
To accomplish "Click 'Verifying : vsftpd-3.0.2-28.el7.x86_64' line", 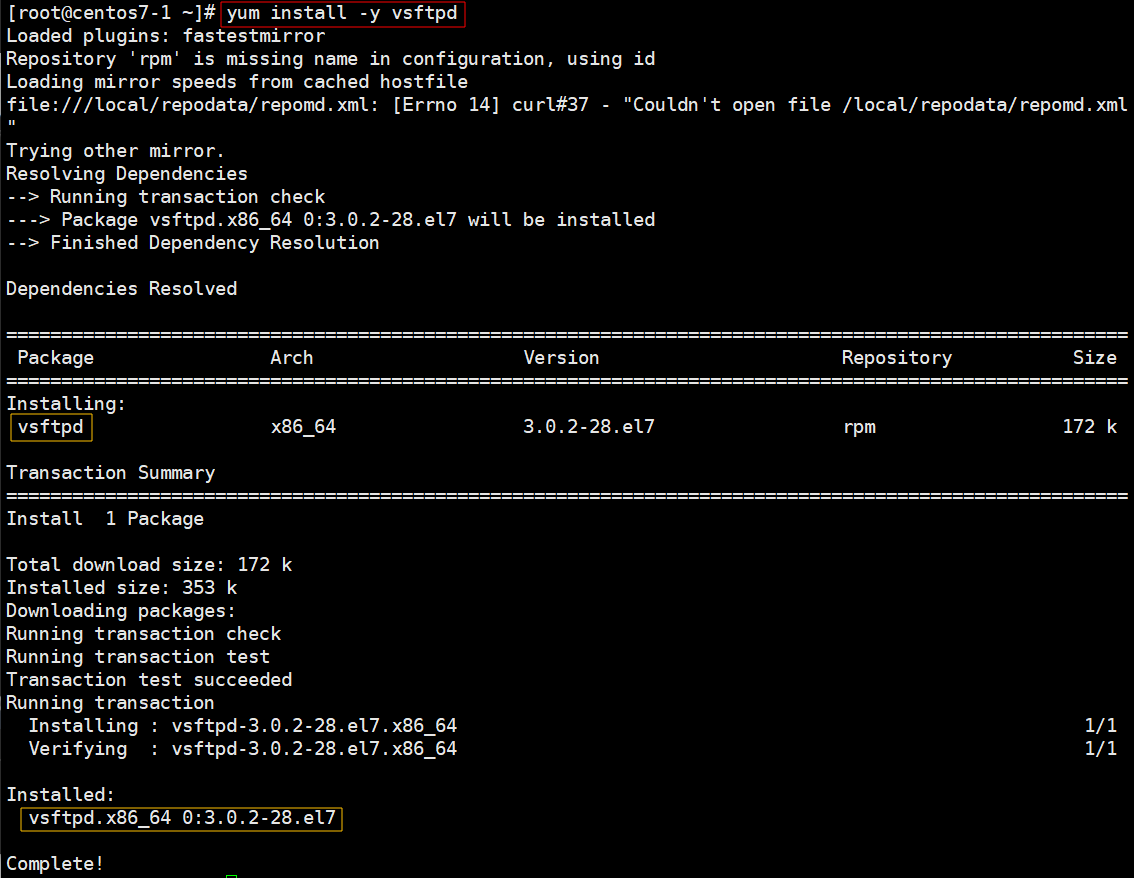I will click(243, 749).
